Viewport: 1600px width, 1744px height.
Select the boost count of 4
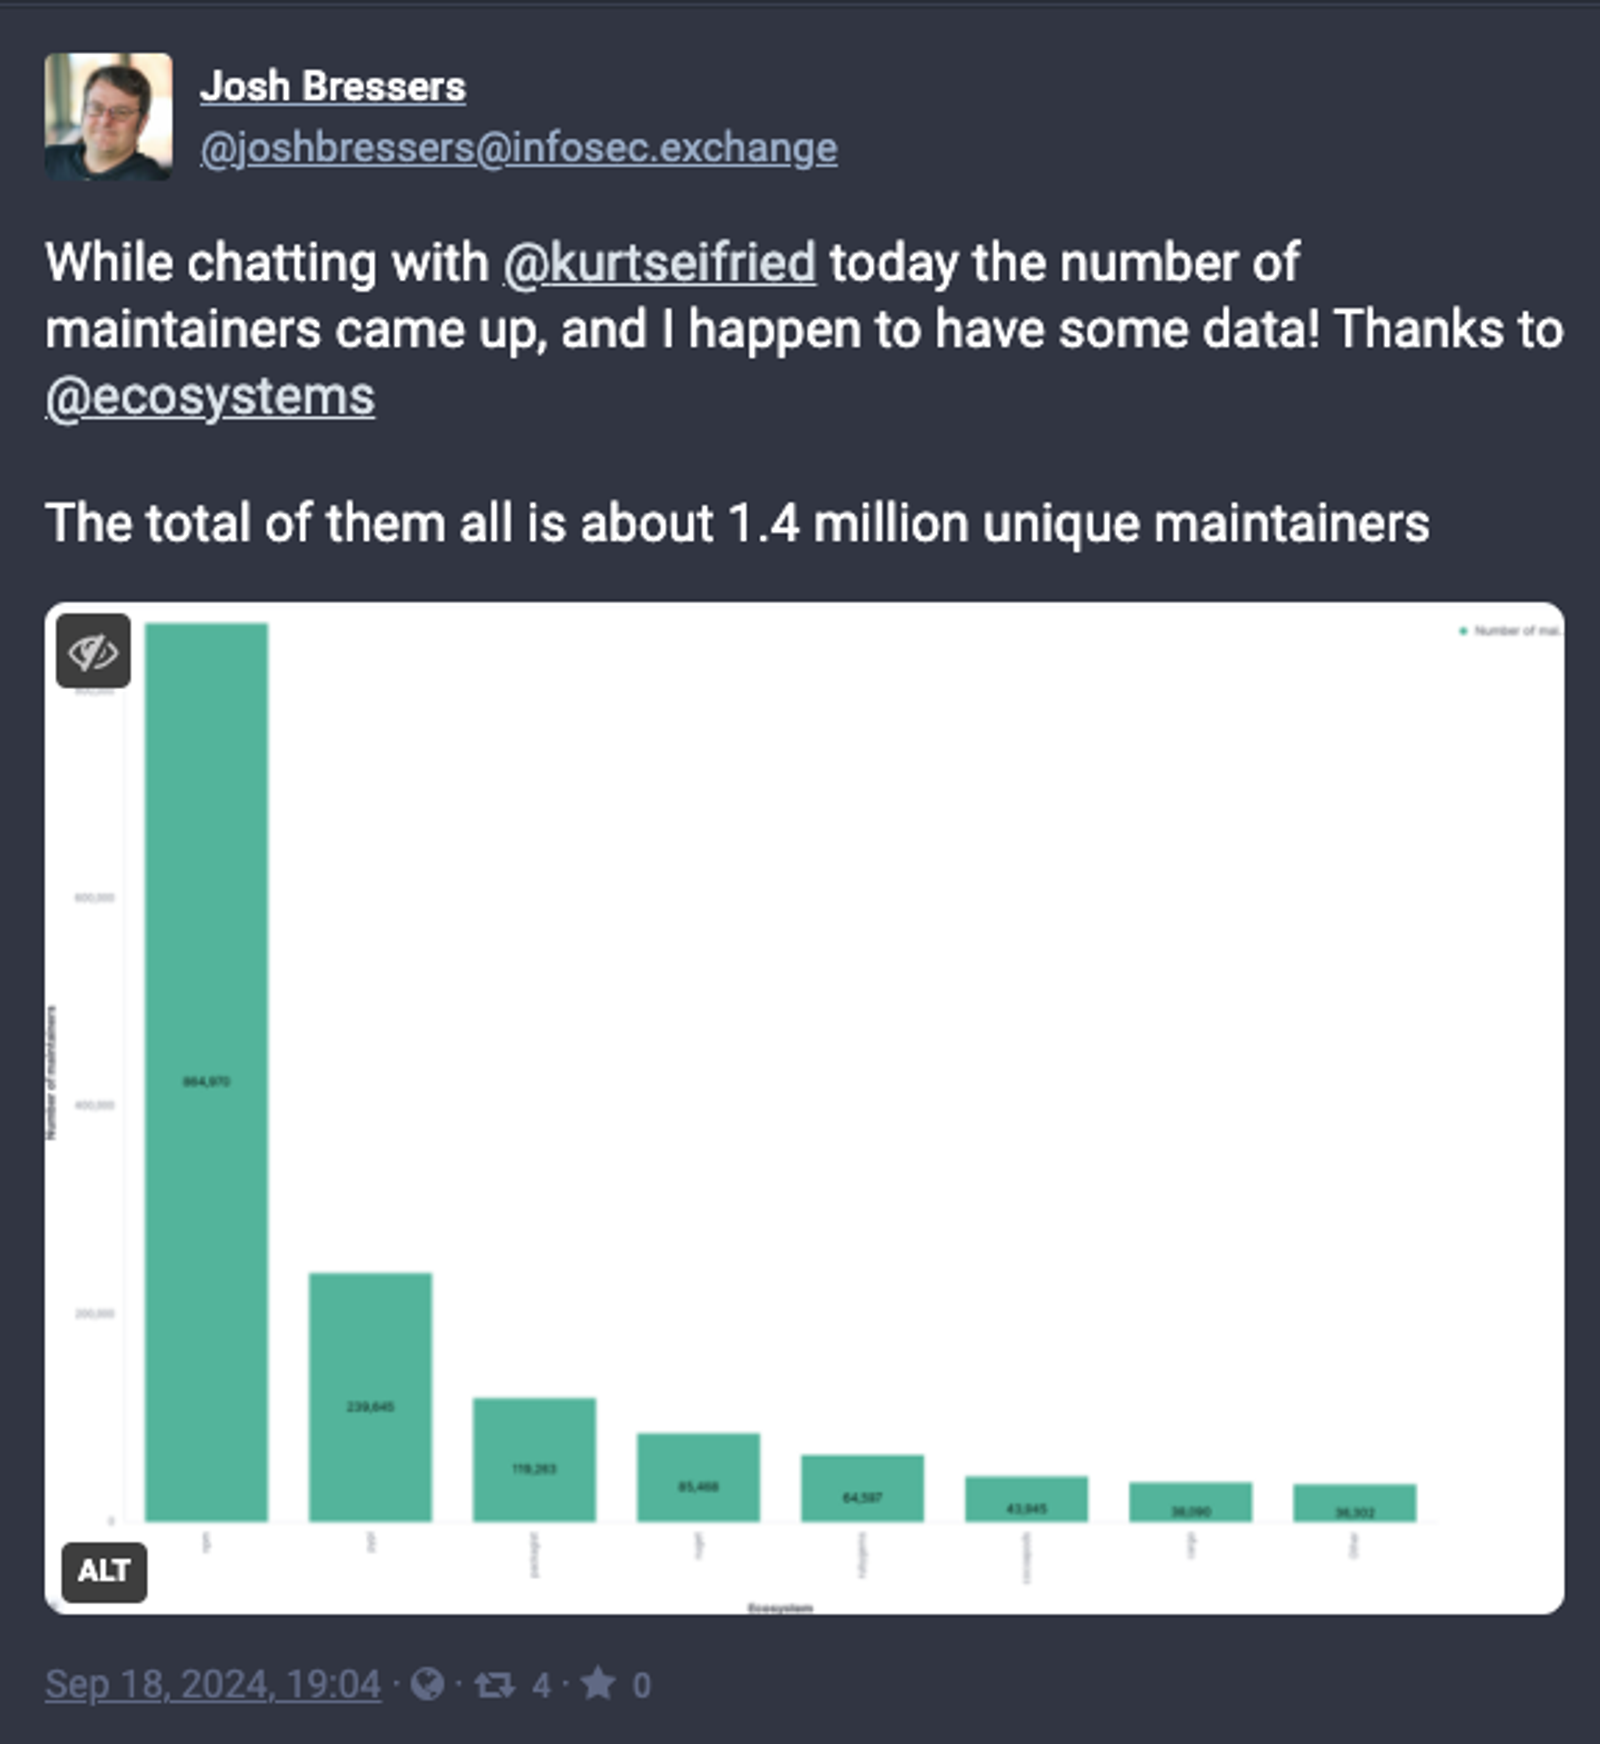point(541,1686)
